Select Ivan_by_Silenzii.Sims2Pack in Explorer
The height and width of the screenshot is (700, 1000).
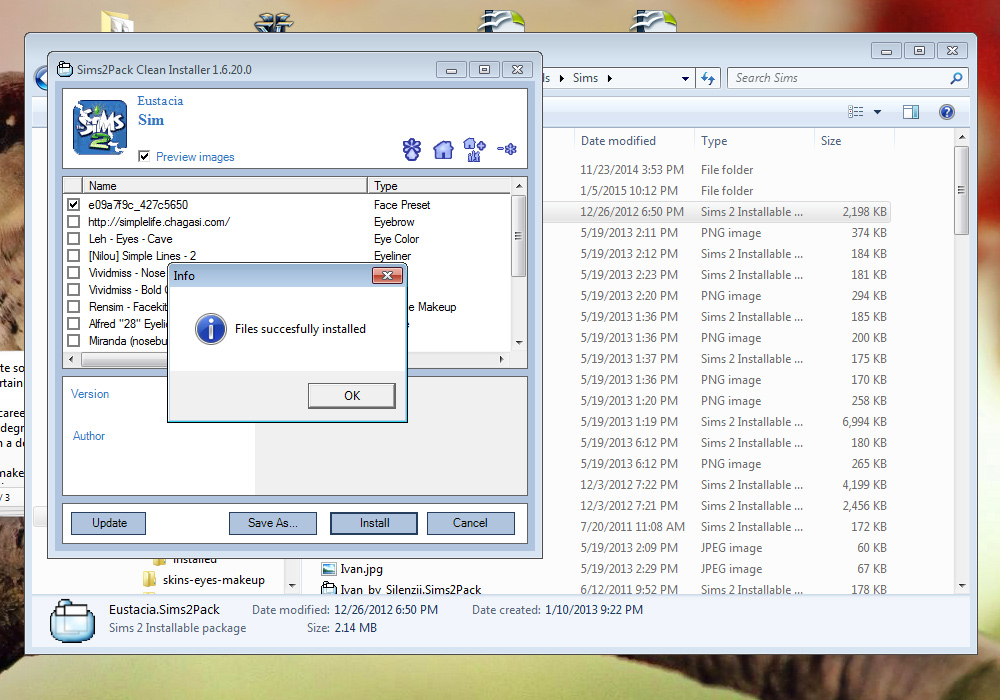tap(411, 590)
